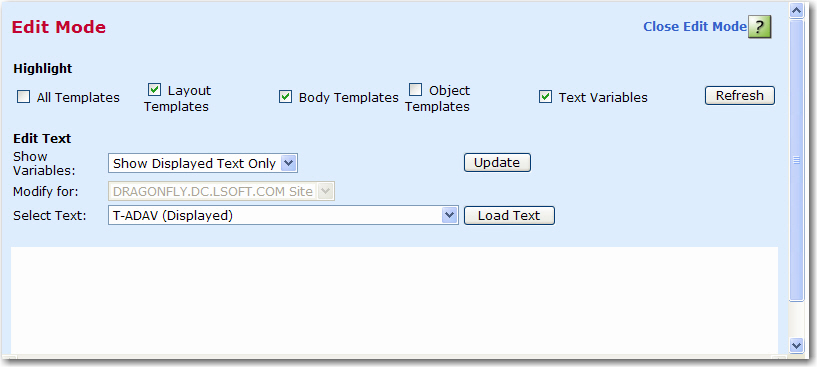Click the Refresh button
The height and width of the screenshot is (367, 817).
740,96
